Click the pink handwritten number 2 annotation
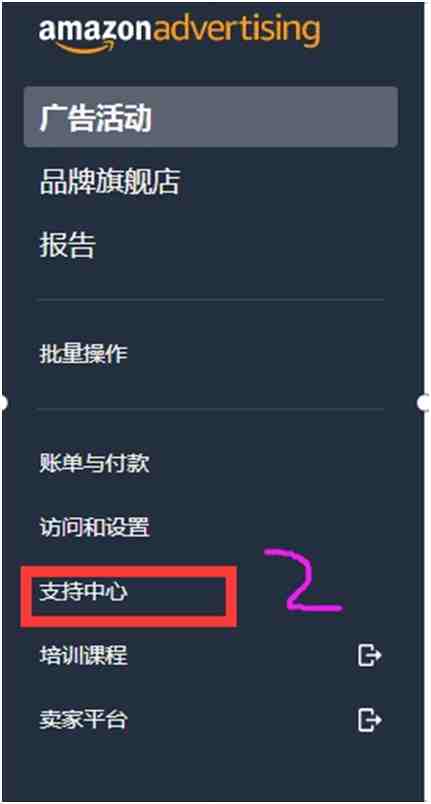Viewport: 431px width, 804px height. pos(303,580)
